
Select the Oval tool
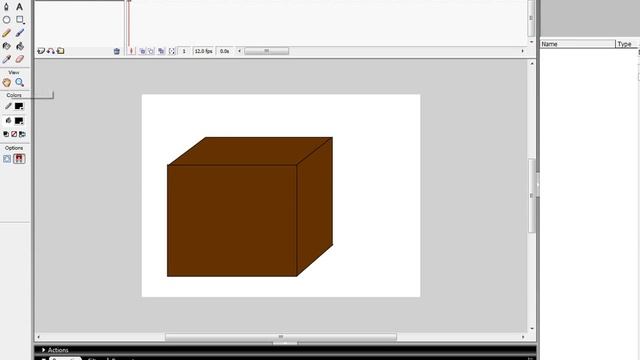[7, 19]
